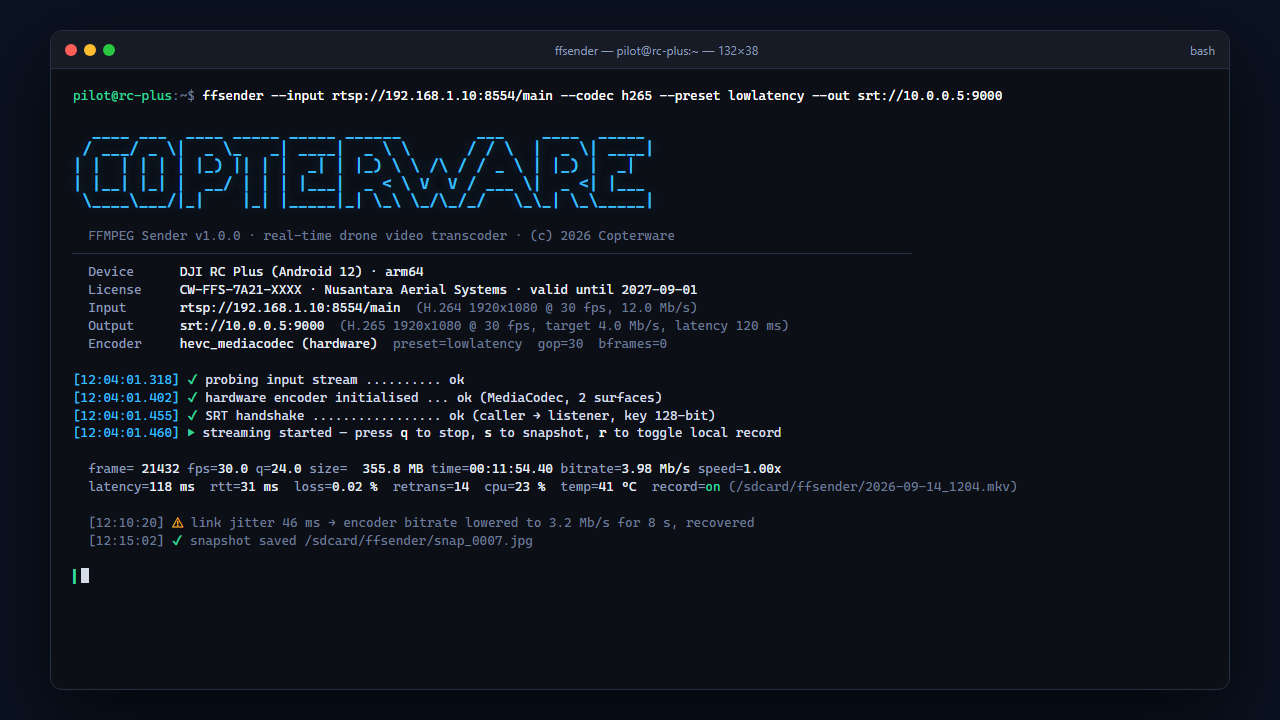Image resolution: width=1280 pixels, height=720 pixels.
Task: Click the check mark beside hardware encoder initialised
Action: coord(192,398)
